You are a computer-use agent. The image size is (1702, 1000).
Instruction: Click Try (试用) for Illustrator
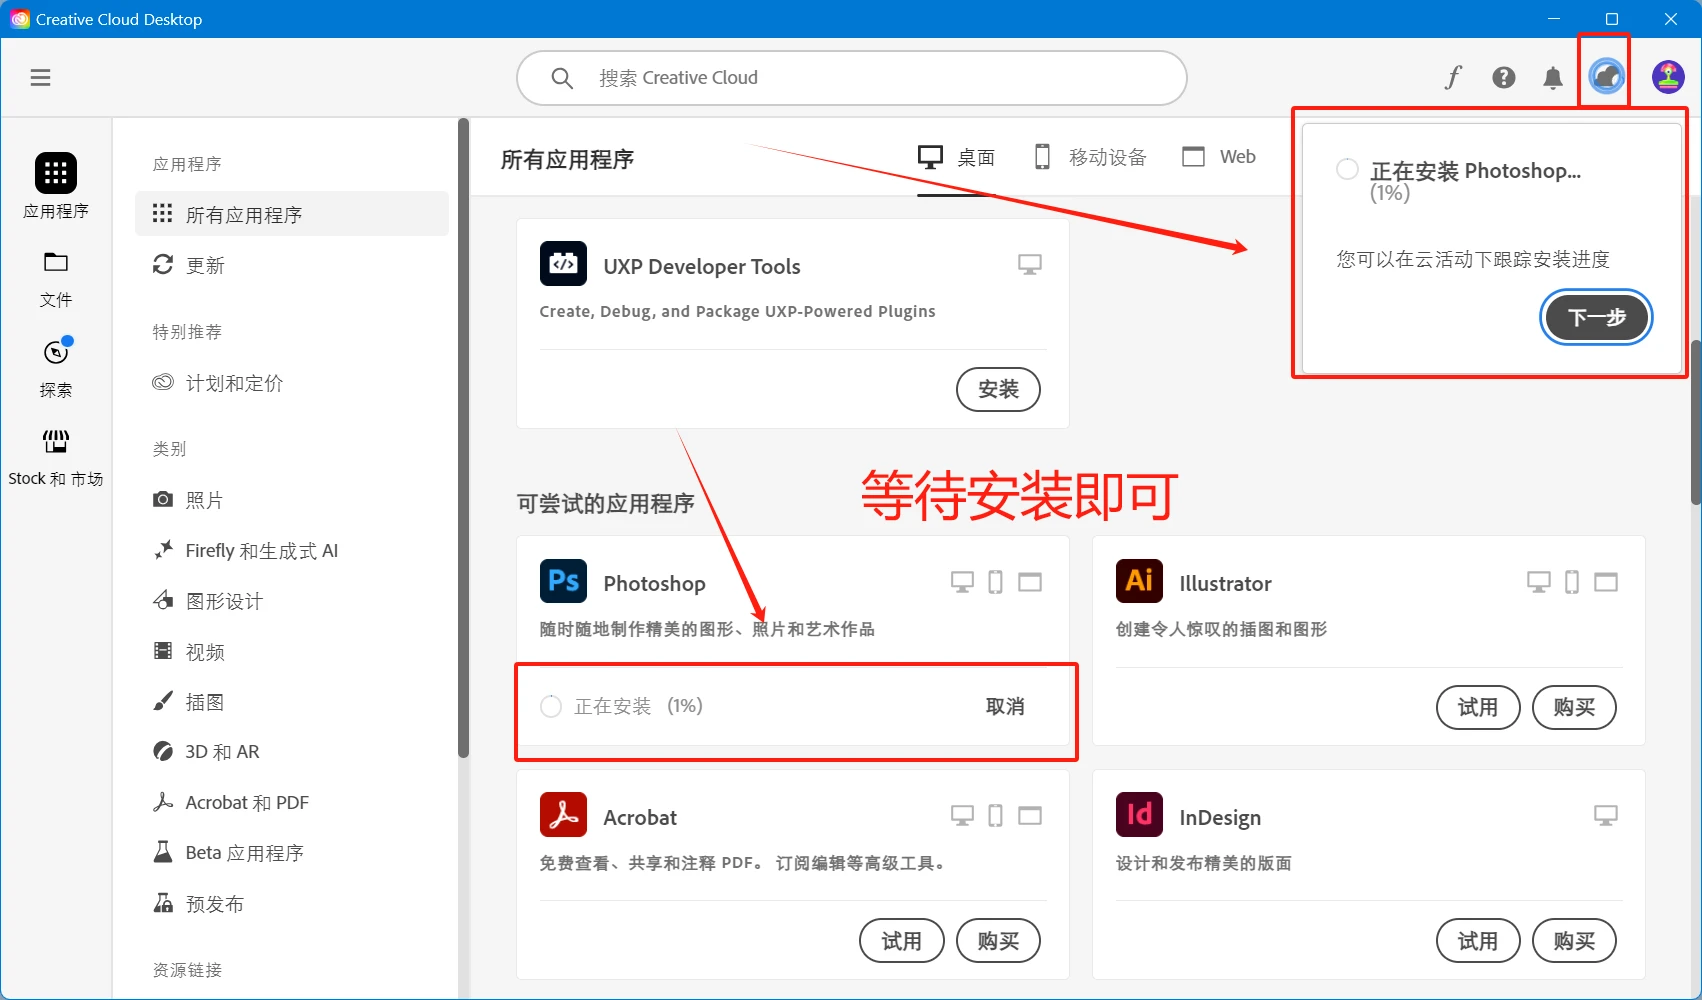(1478, 707)
